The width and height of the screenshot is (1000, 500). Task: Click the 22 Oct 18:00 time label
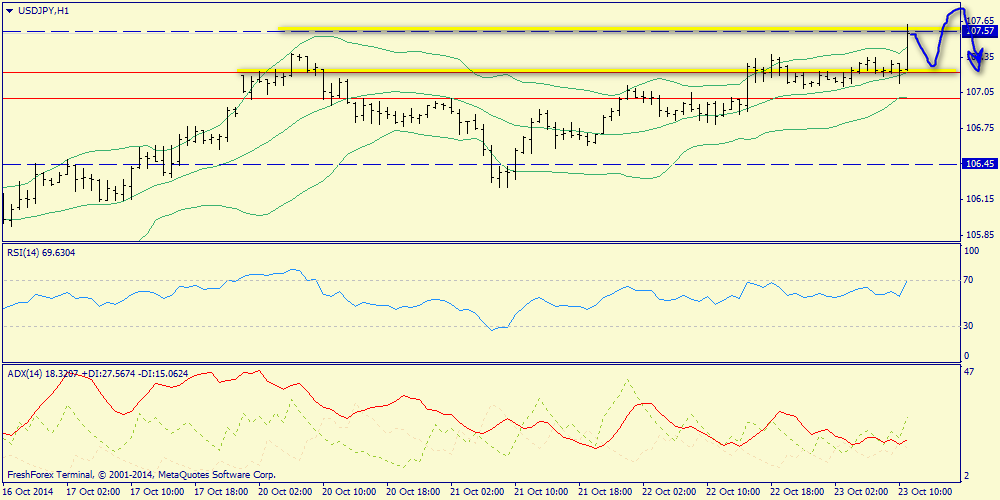pyautogui.click(x=797, y=492)
